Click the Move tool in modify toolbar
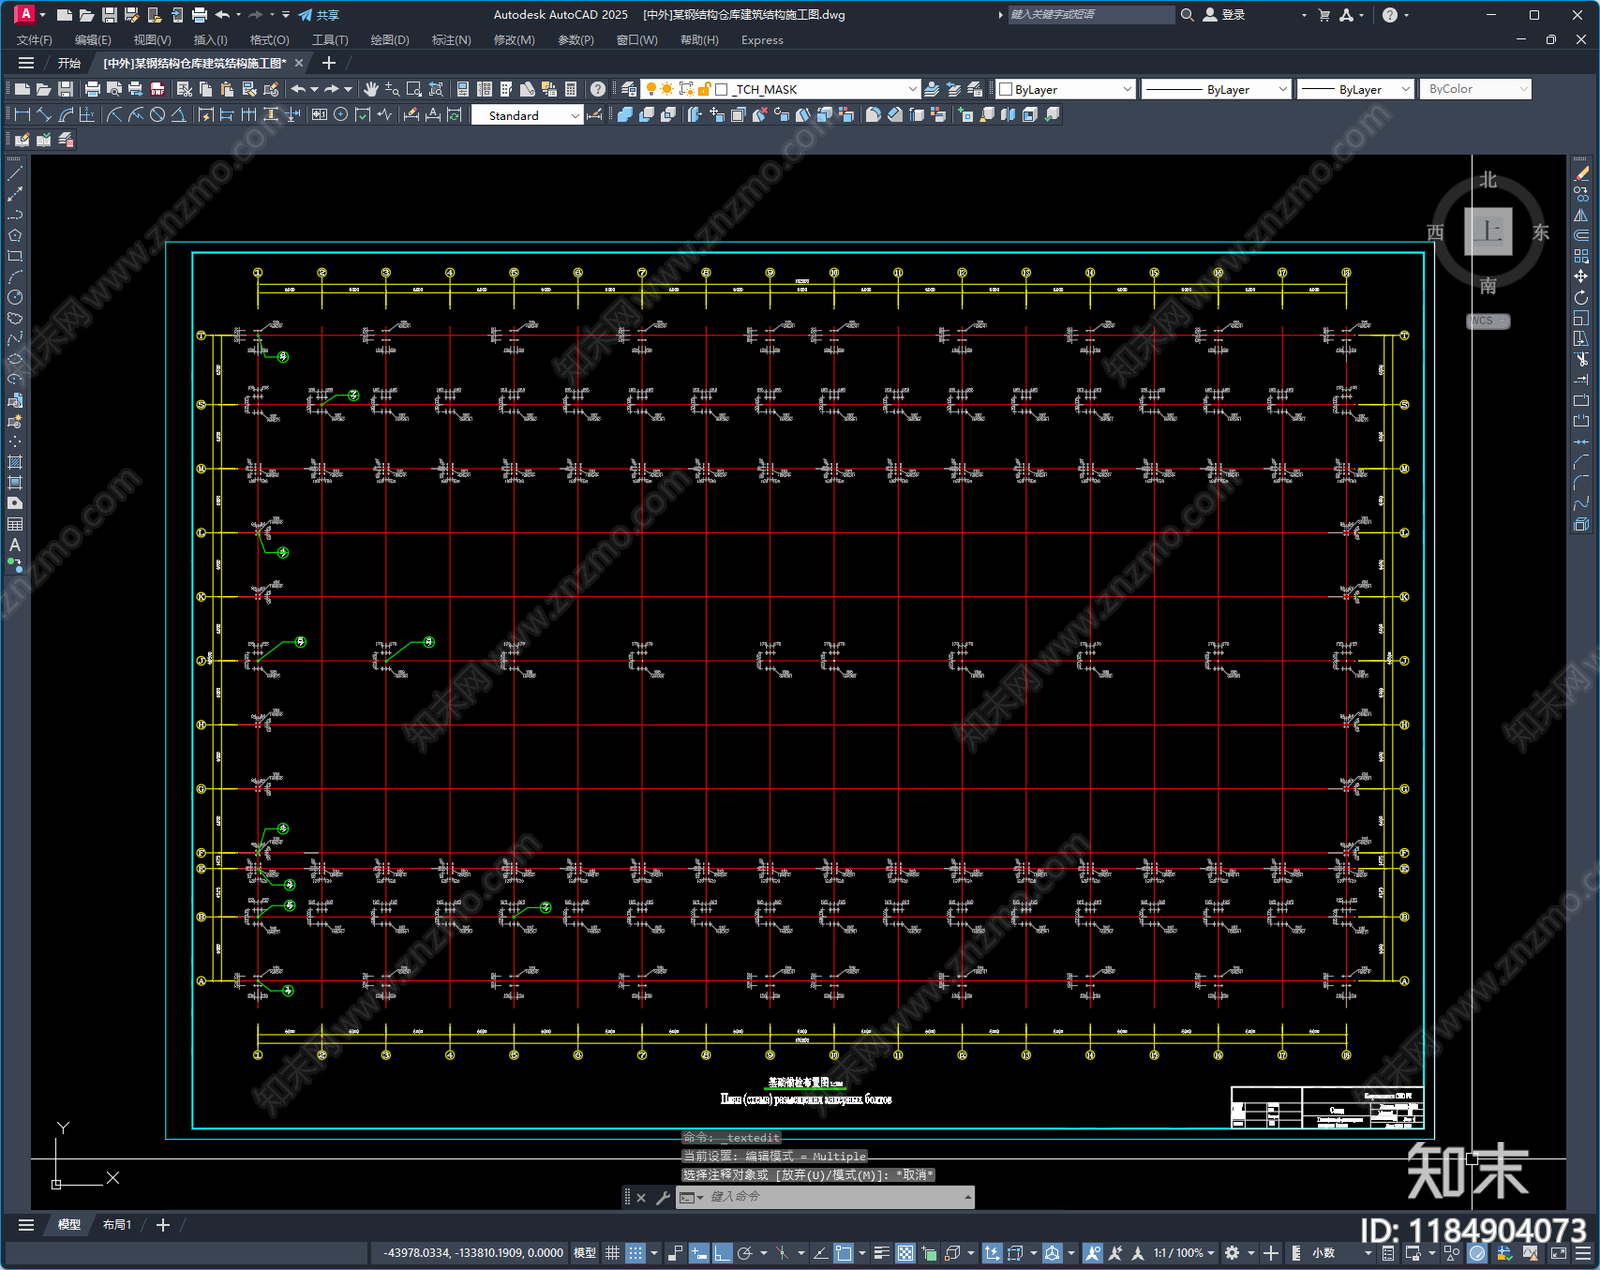This screenshot has height=1270, width=1600. point(1581,276)
